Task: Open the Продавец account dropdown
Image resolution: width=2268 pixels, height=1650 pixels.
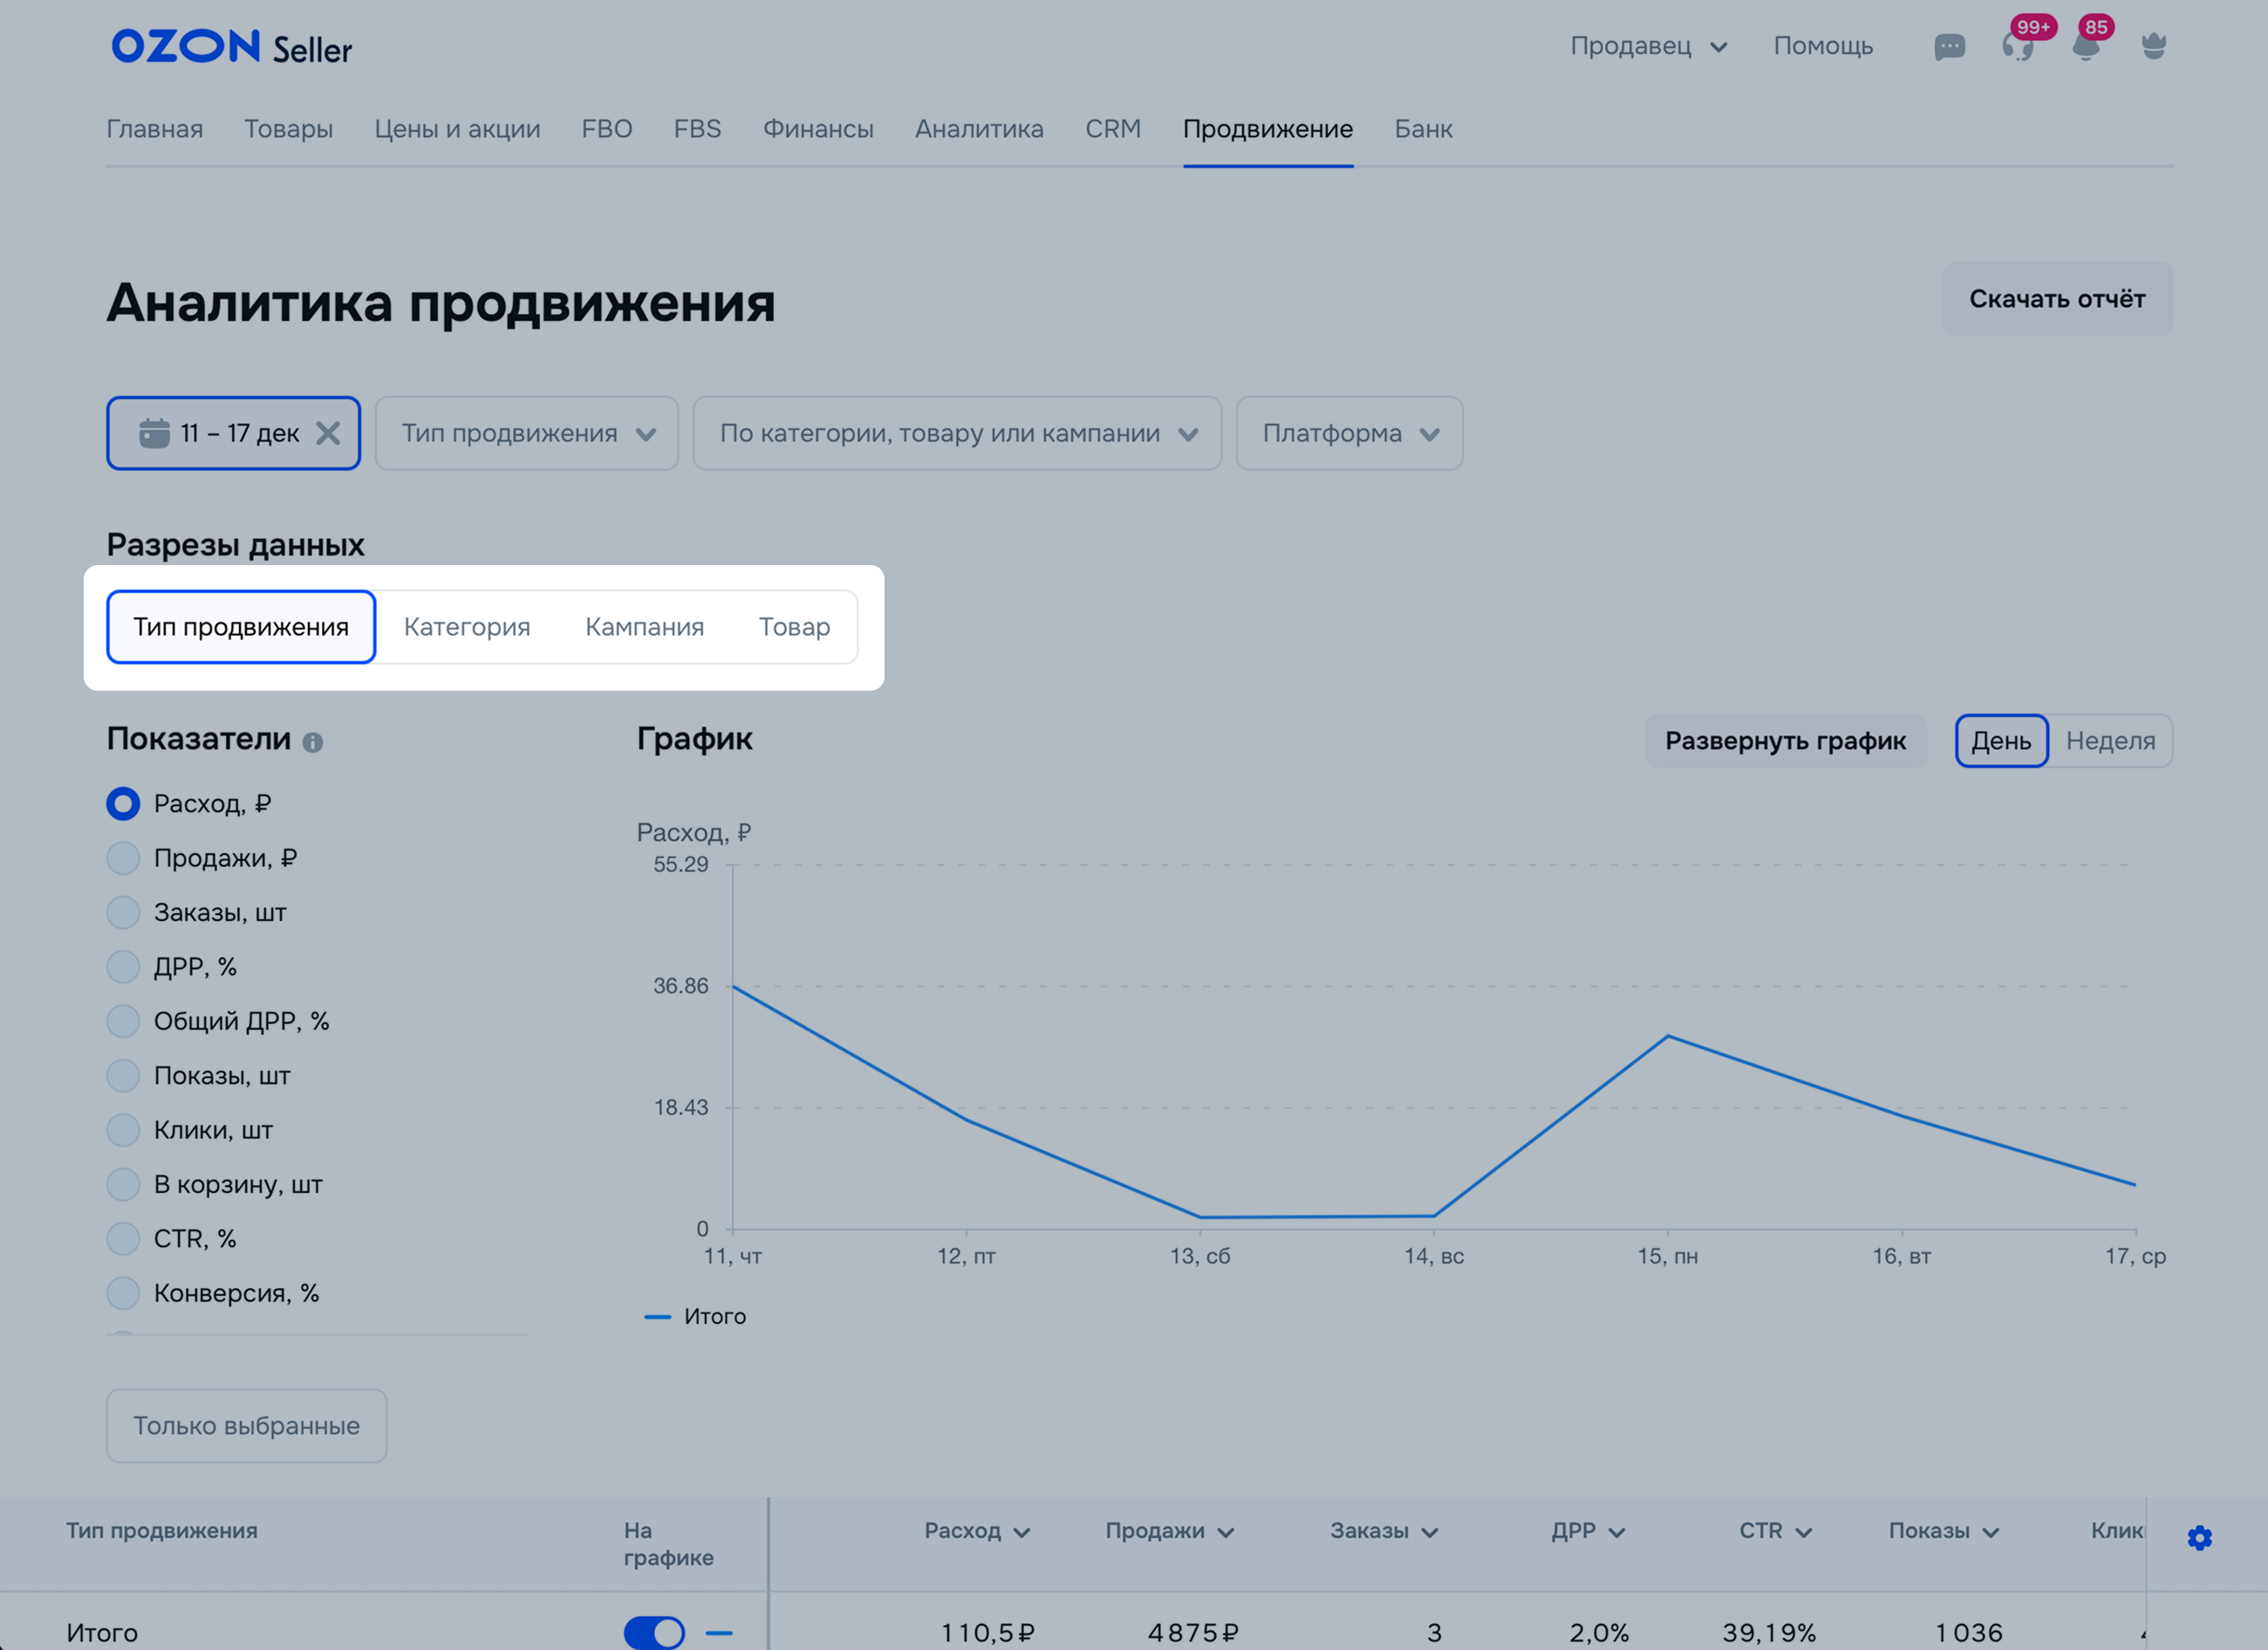Action: [1648, 46]
